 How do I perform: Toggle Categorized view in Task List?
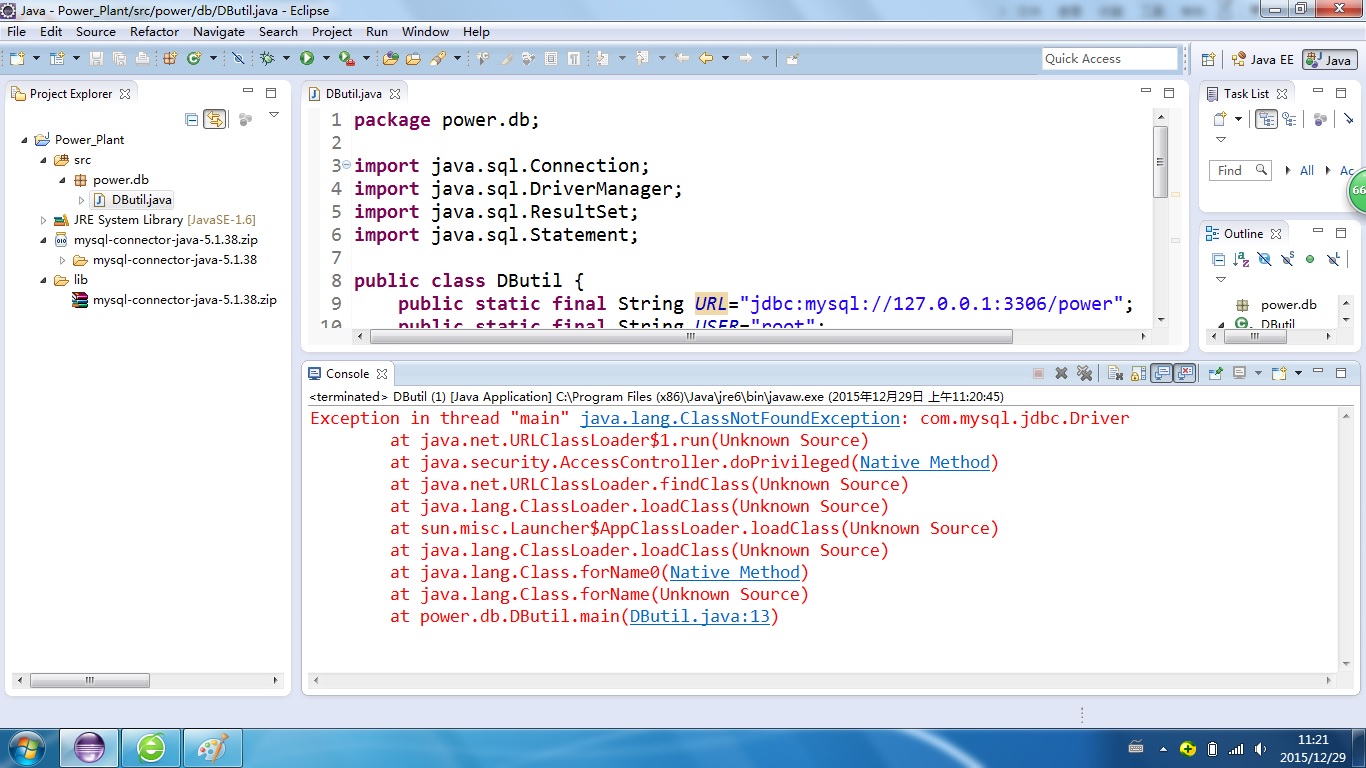coord(1266,119)
